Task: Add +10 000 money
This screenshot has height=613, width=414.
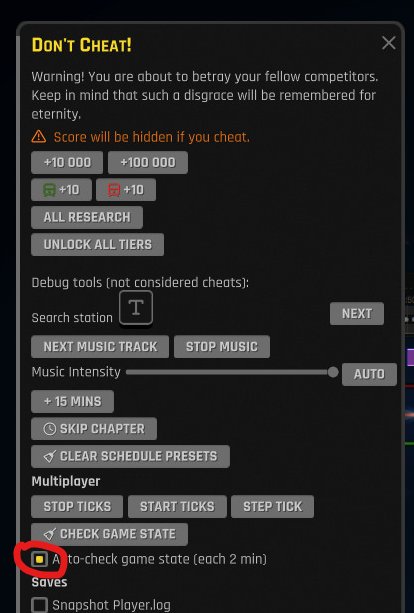Action: pos(67,163)
